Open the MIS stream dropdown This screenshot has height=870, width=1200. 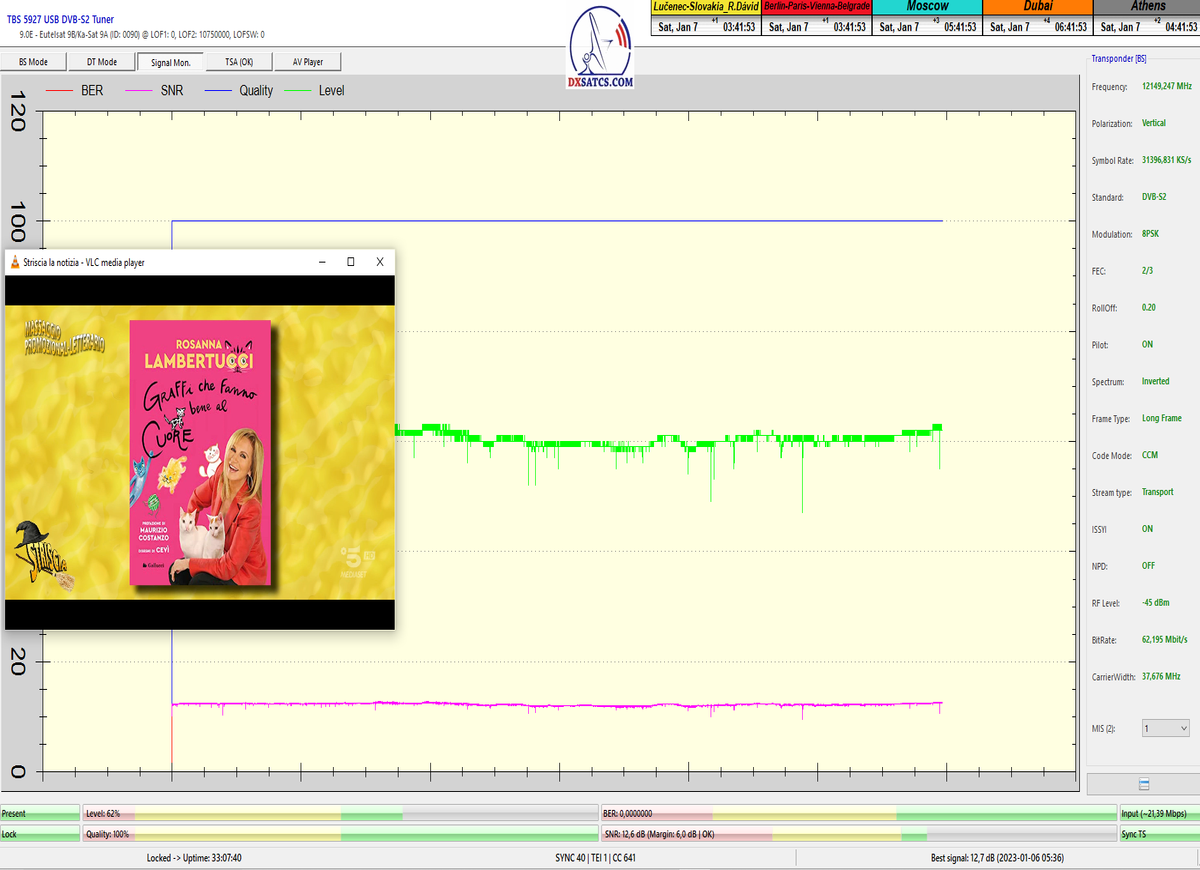pos(1165,729)
